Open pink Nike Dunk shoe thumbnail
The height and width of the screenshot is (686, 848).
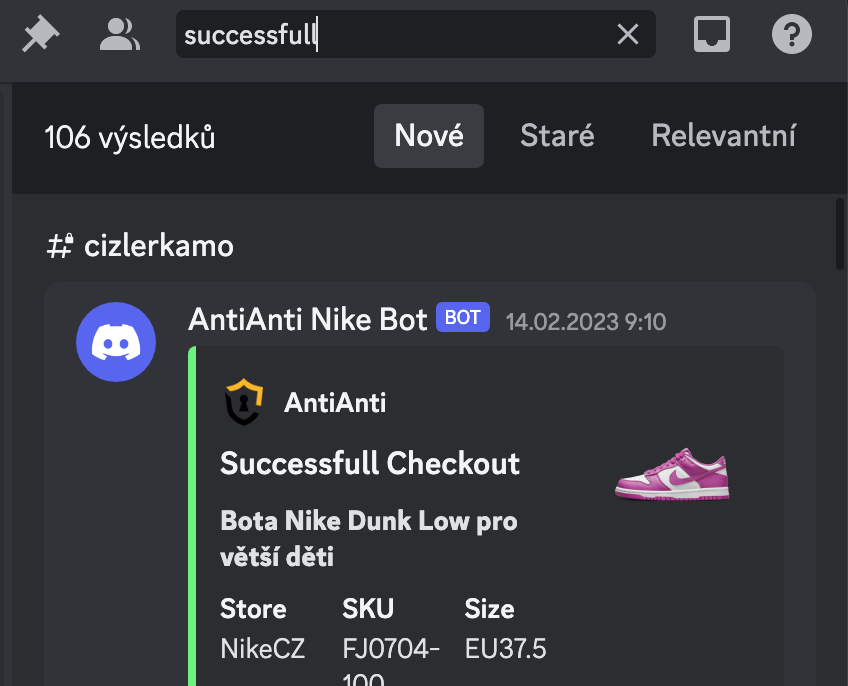click(x=672, y=473)
